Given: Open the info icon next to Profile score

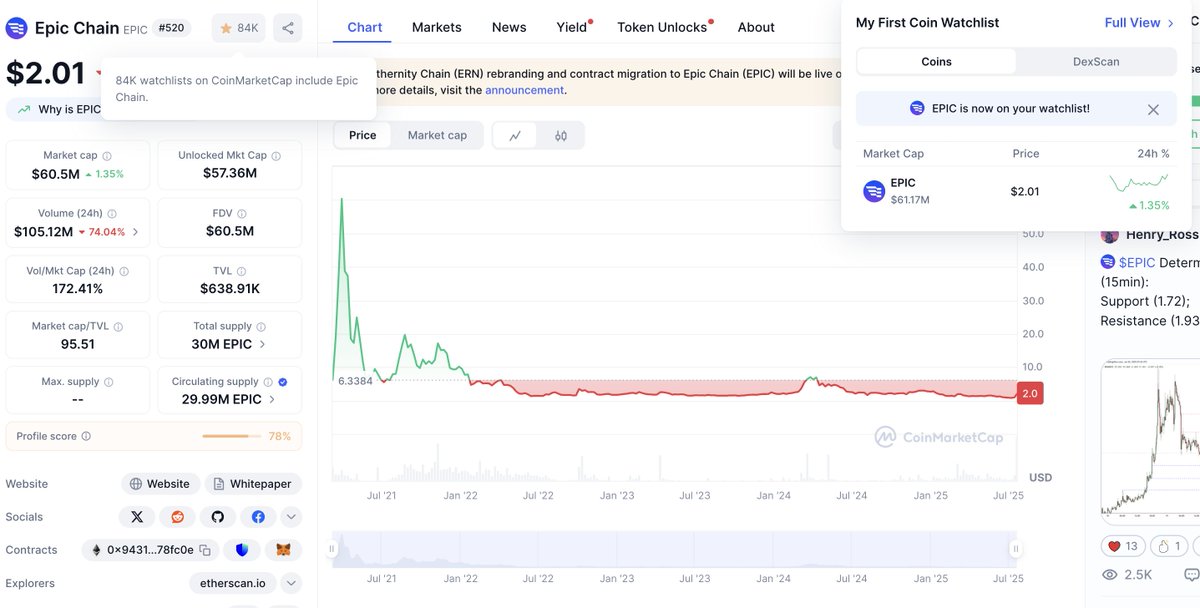Looking at the screenshot, I should (86, 436).
